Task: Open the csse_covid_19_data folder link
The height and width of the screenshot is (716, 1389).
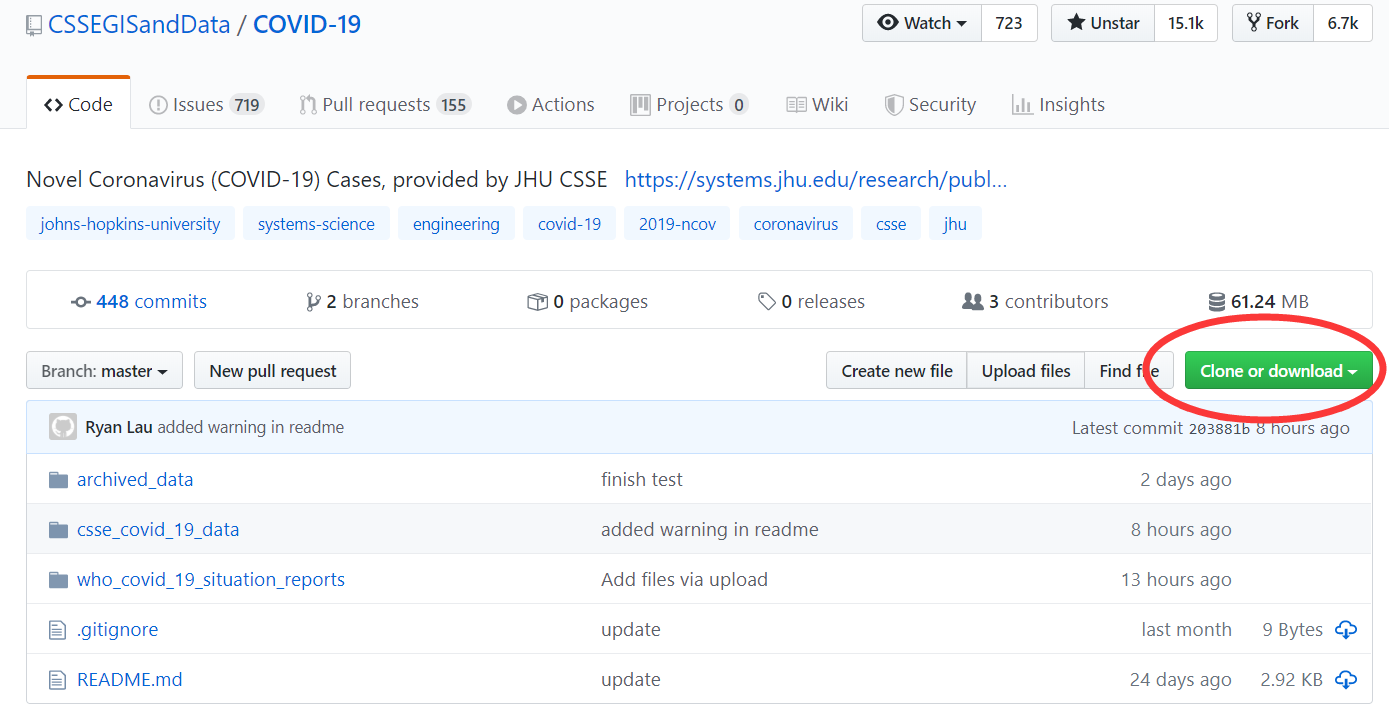Action: (158, 530)
